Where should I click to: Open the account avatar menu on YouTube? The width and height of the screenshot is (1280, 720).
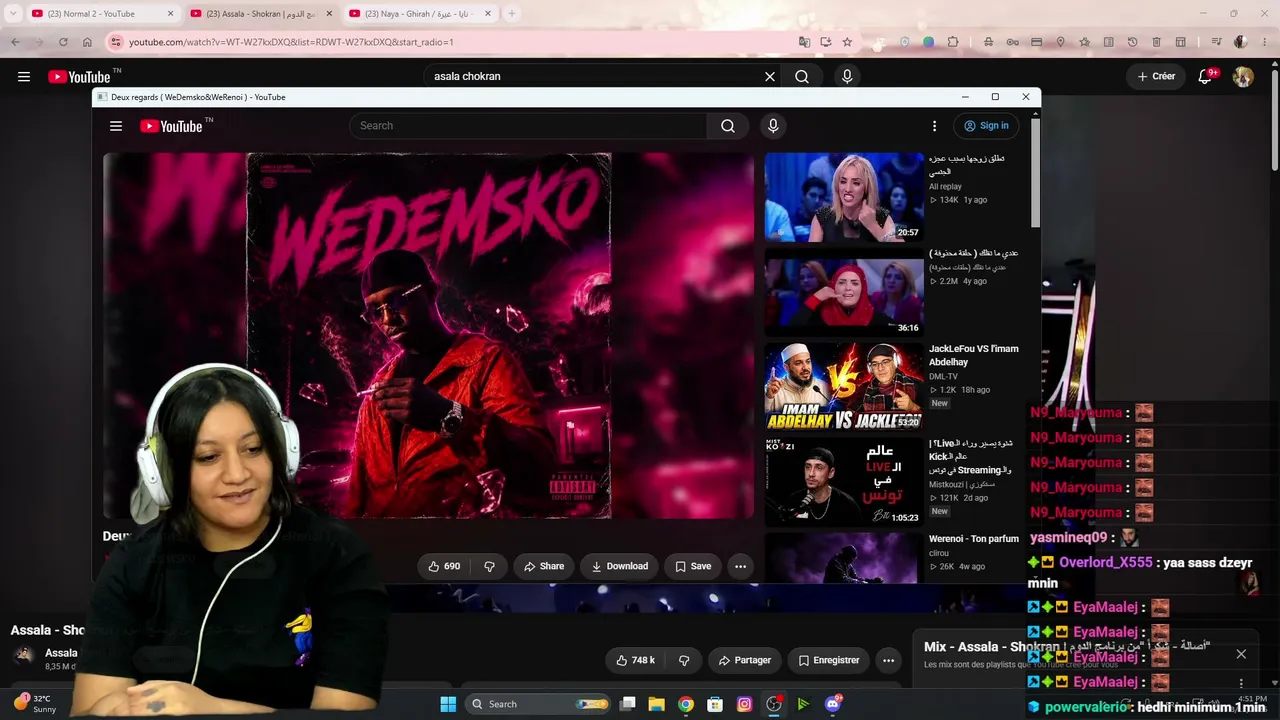pyautogui.click(x=1243, y=77)
